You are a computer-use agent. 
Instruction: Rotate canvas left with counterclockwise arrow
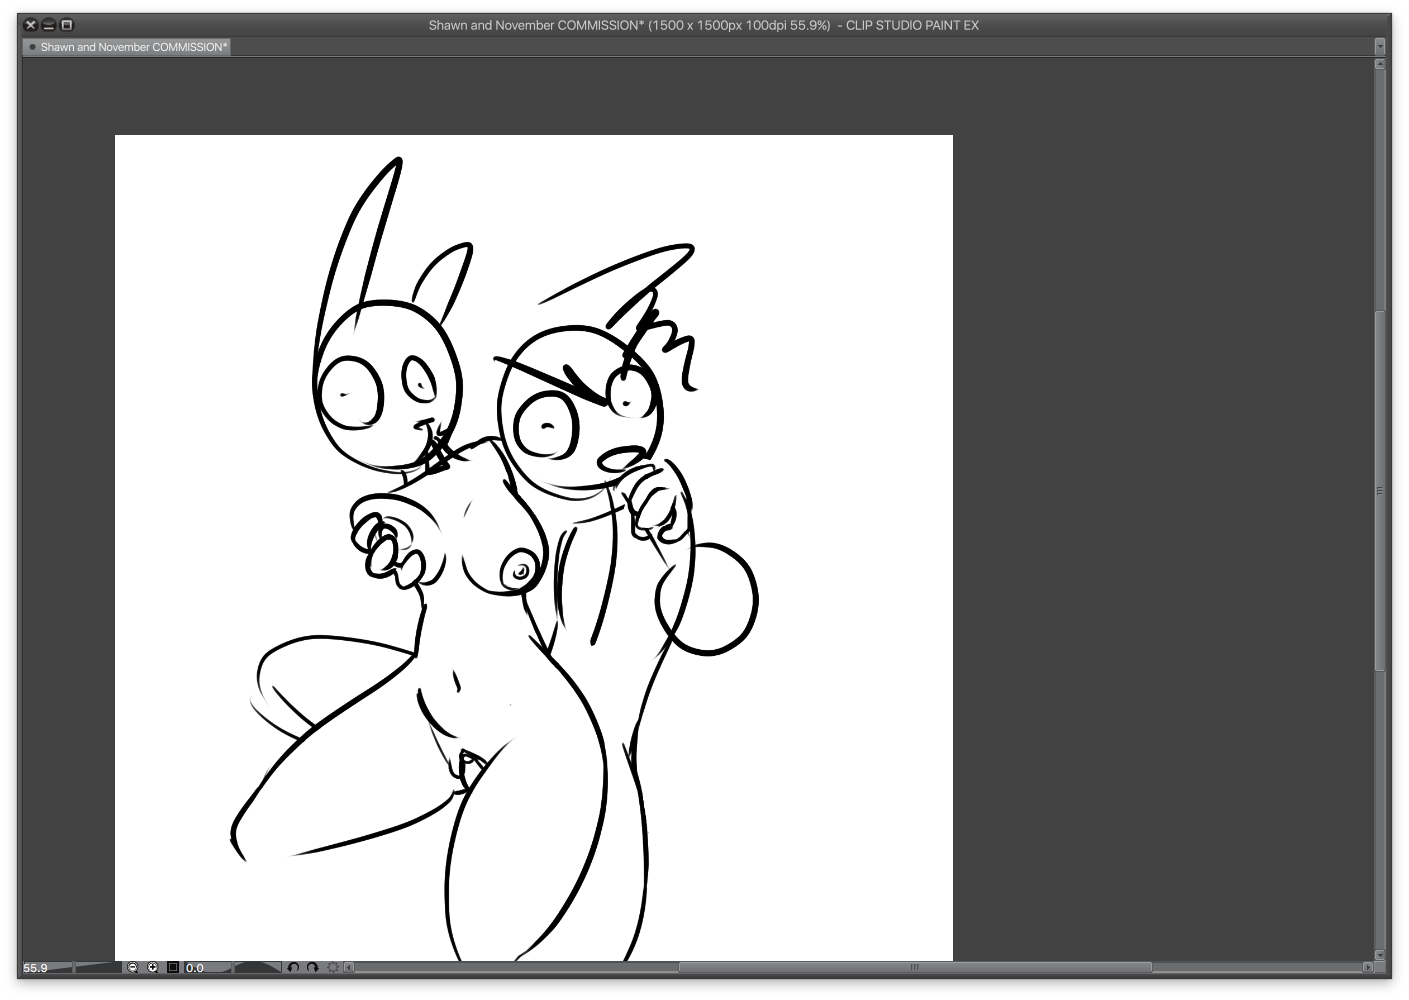pos(293,968)
